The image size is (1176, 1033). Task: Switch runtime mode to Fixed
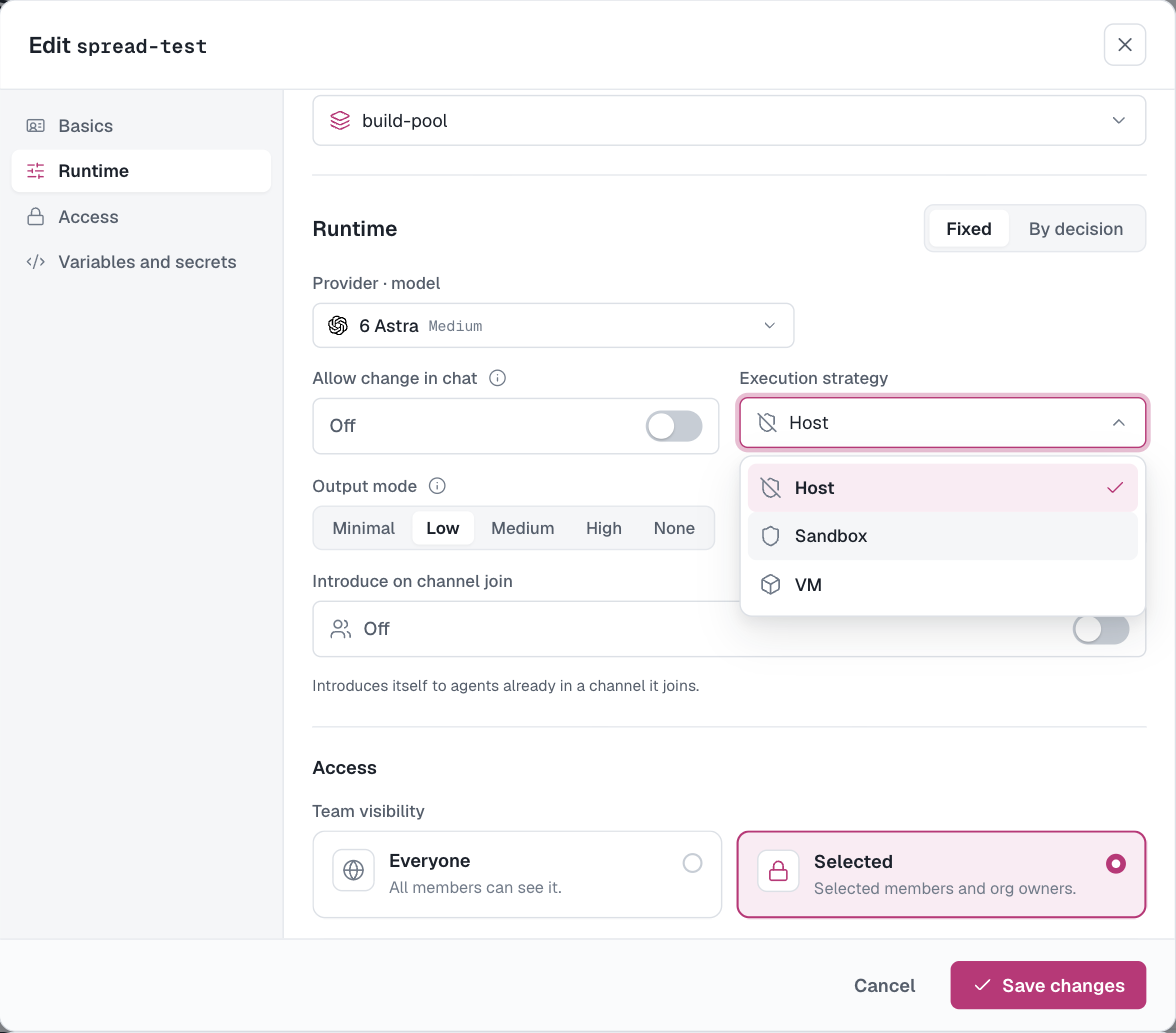point(968,229)
